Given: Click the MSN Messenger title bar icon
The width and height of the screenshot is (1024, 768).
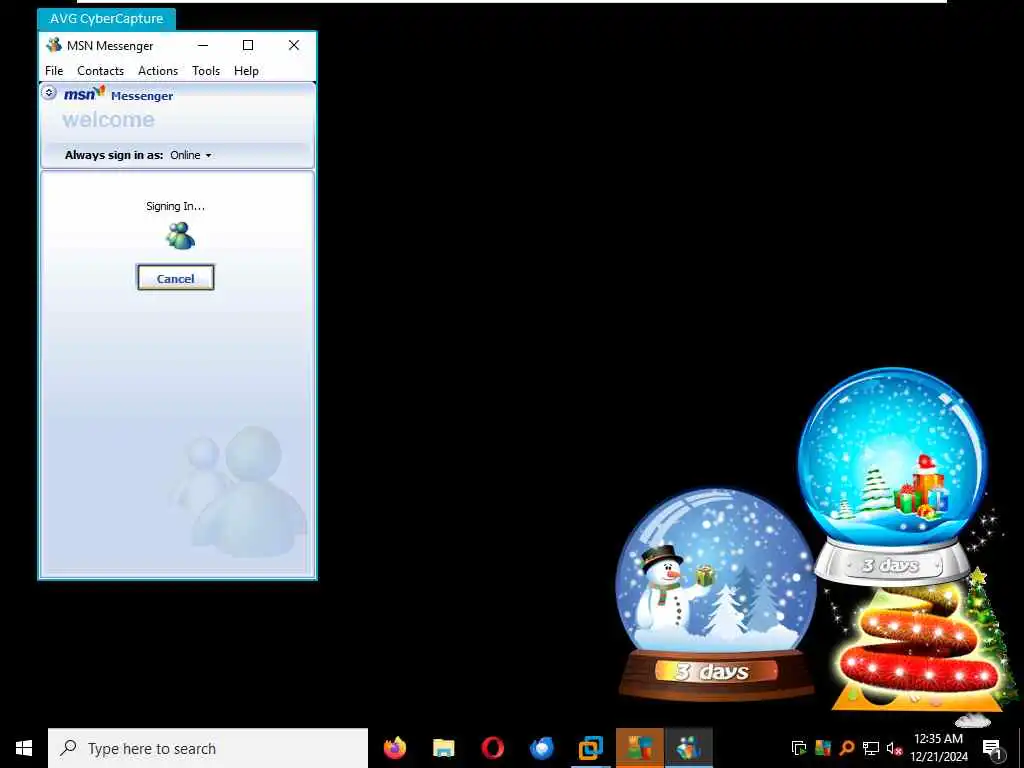Looking at the screenshot, I should pos(54,45).
